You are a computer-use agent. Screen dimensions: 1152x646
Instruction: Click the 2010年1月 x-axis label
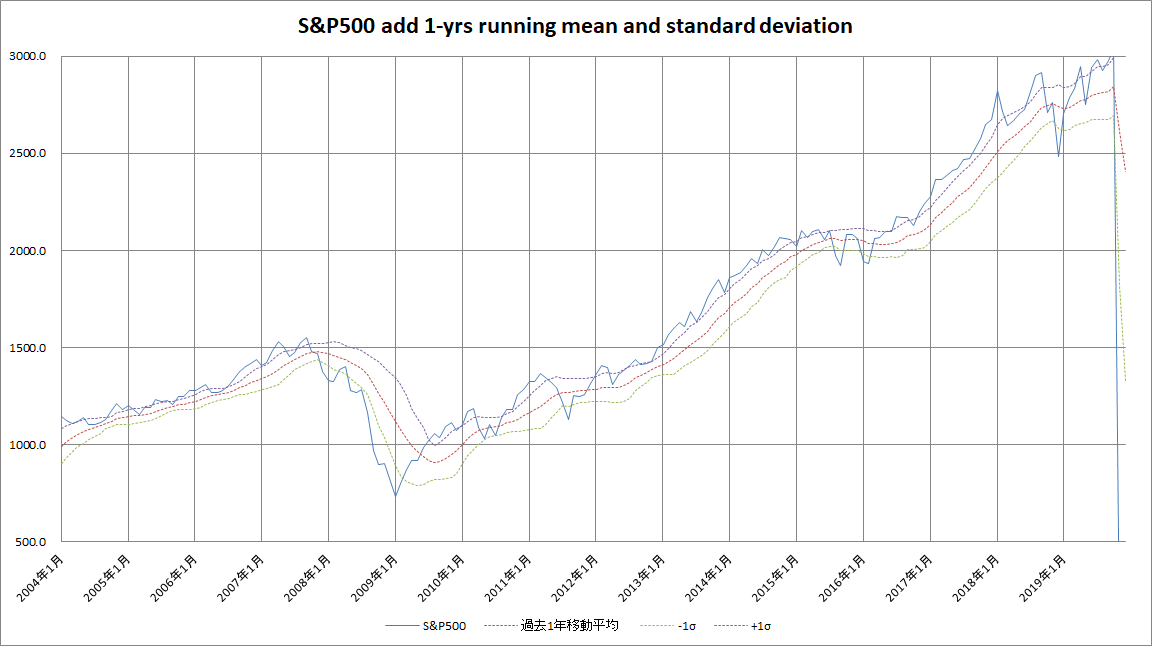442,578
